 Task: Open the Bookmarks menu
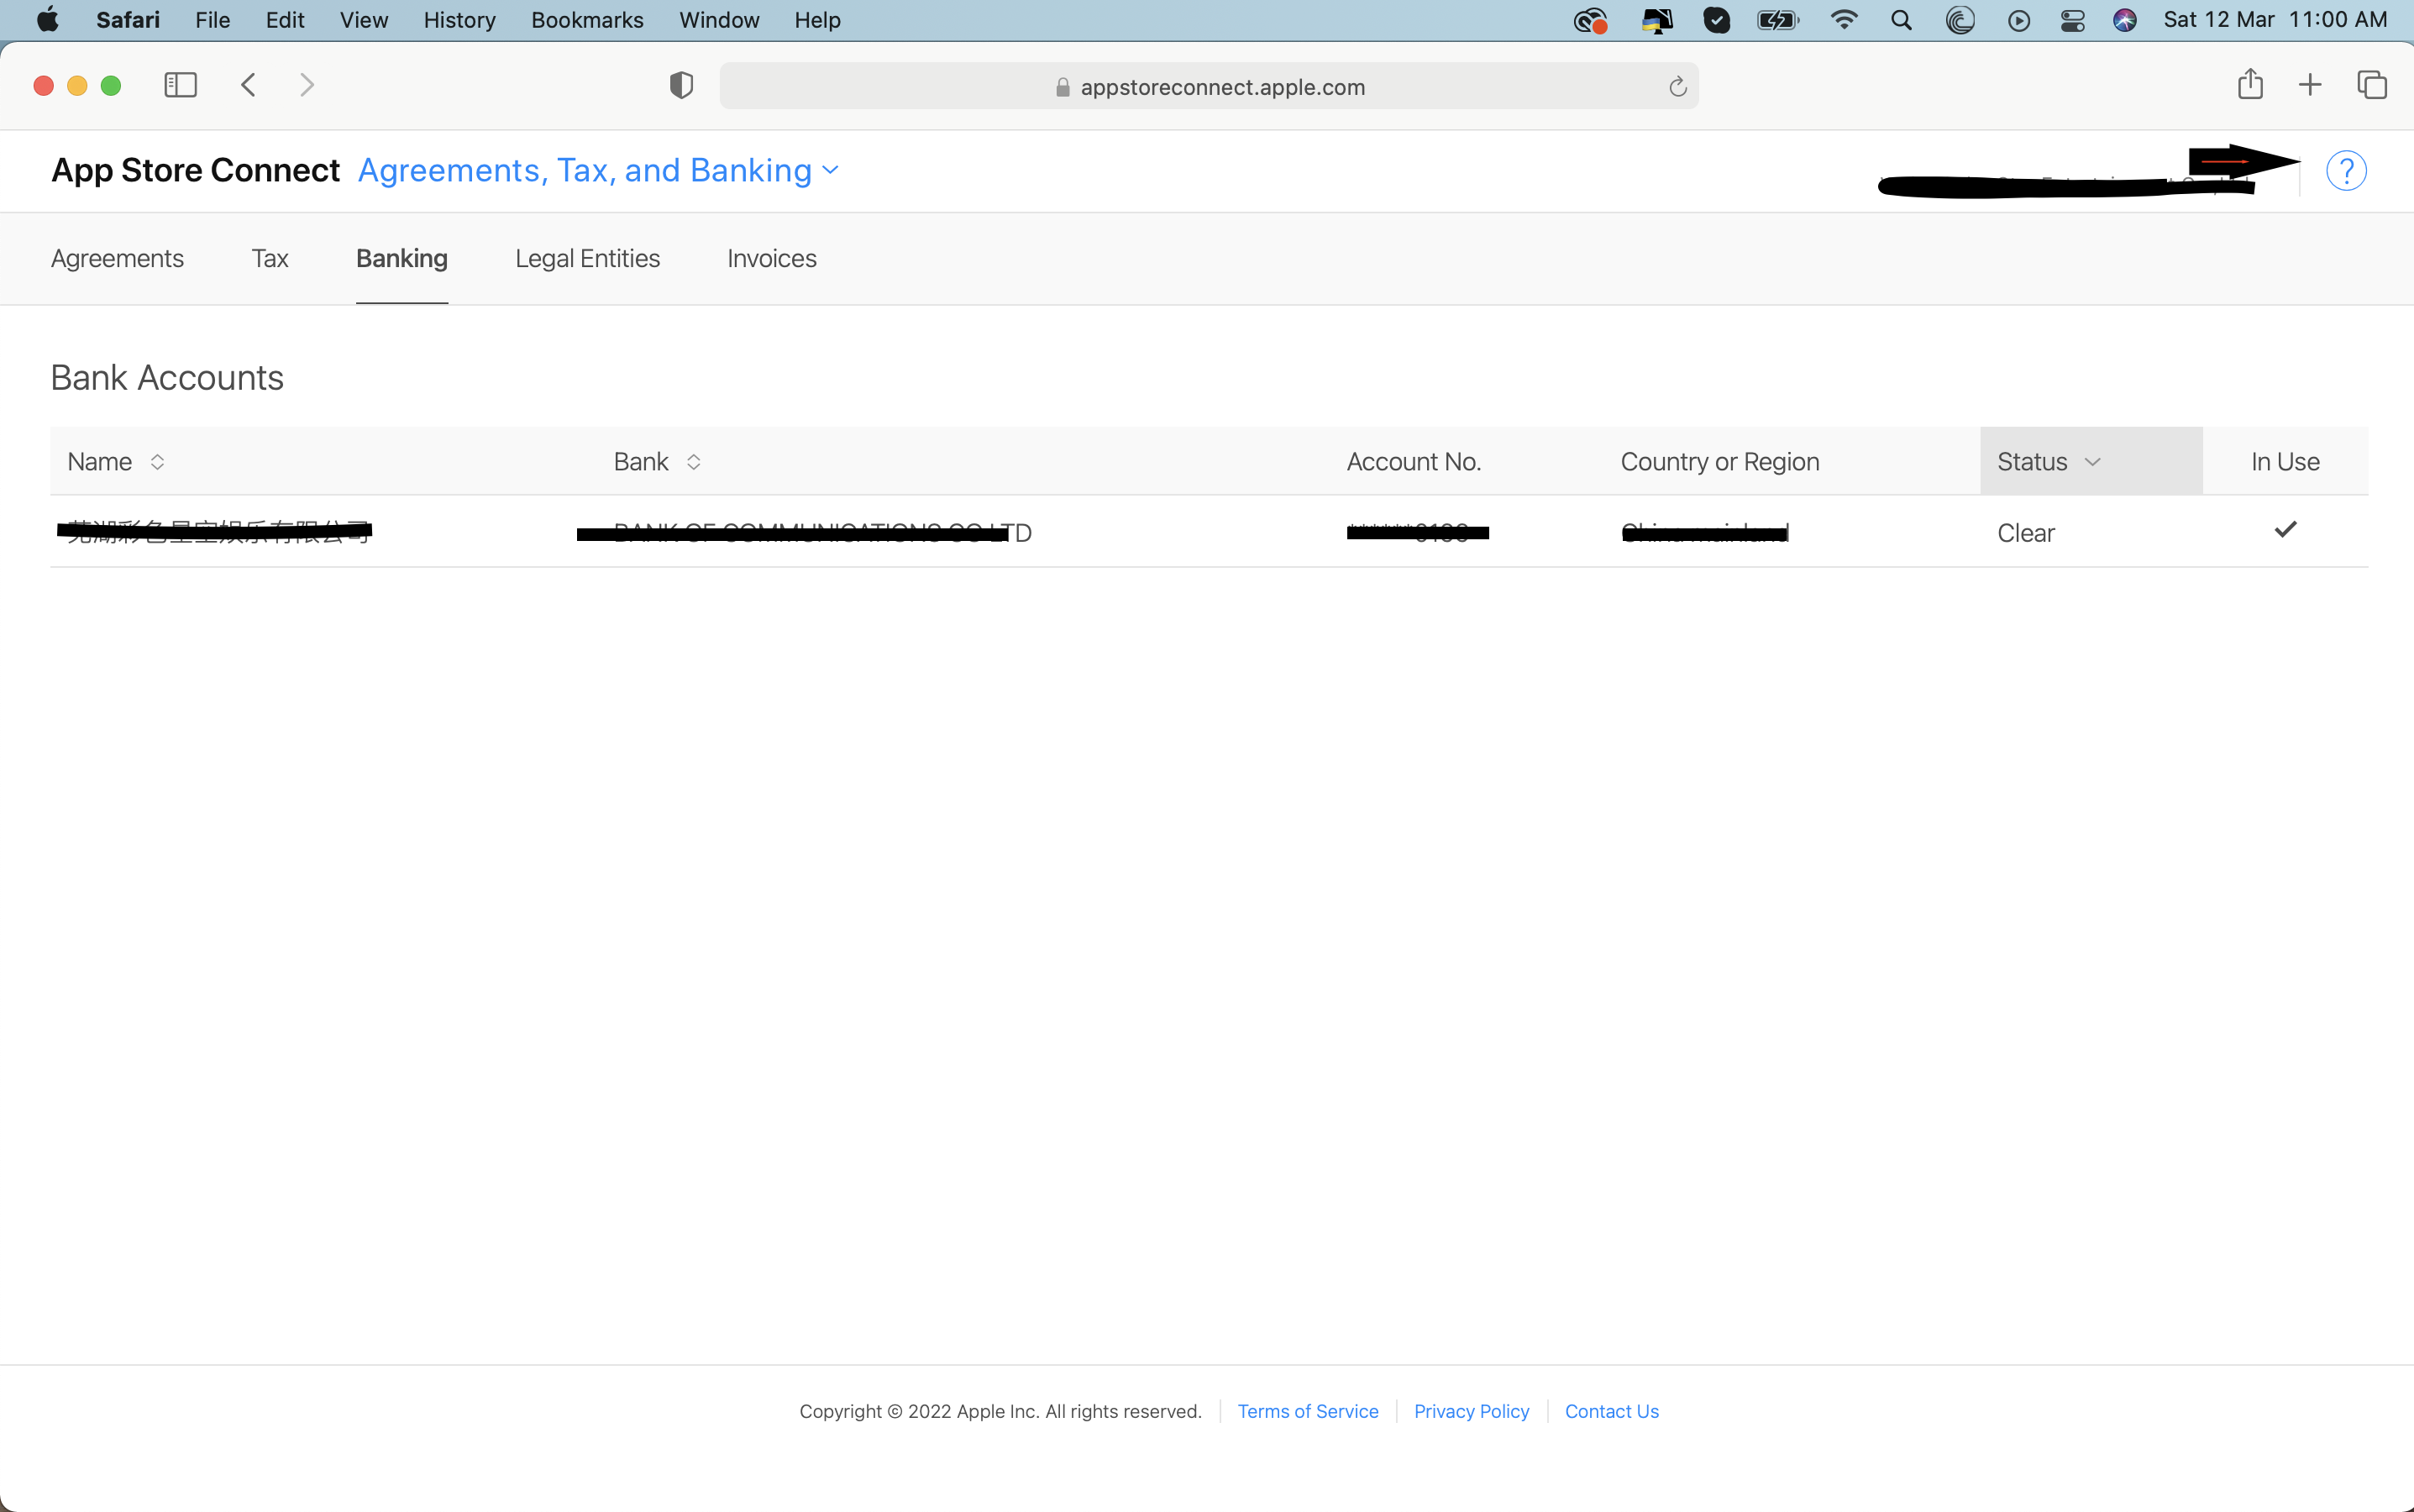[587, 20]
